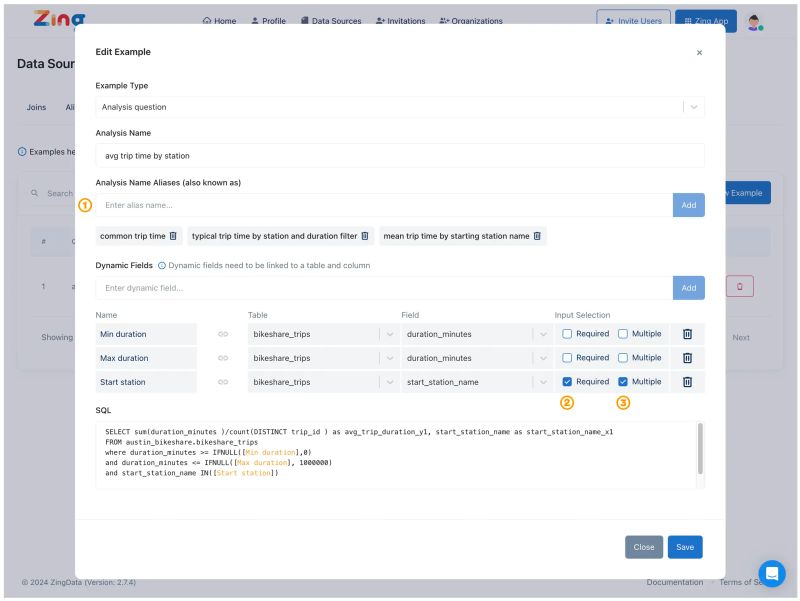Focus the 'Enter alias name' input
This screenshot has height=601, width=800.
point(384,205)
